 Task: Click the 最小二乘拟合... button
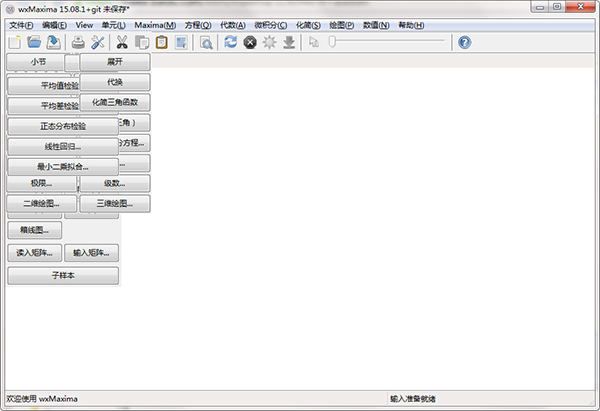[63, 166]
